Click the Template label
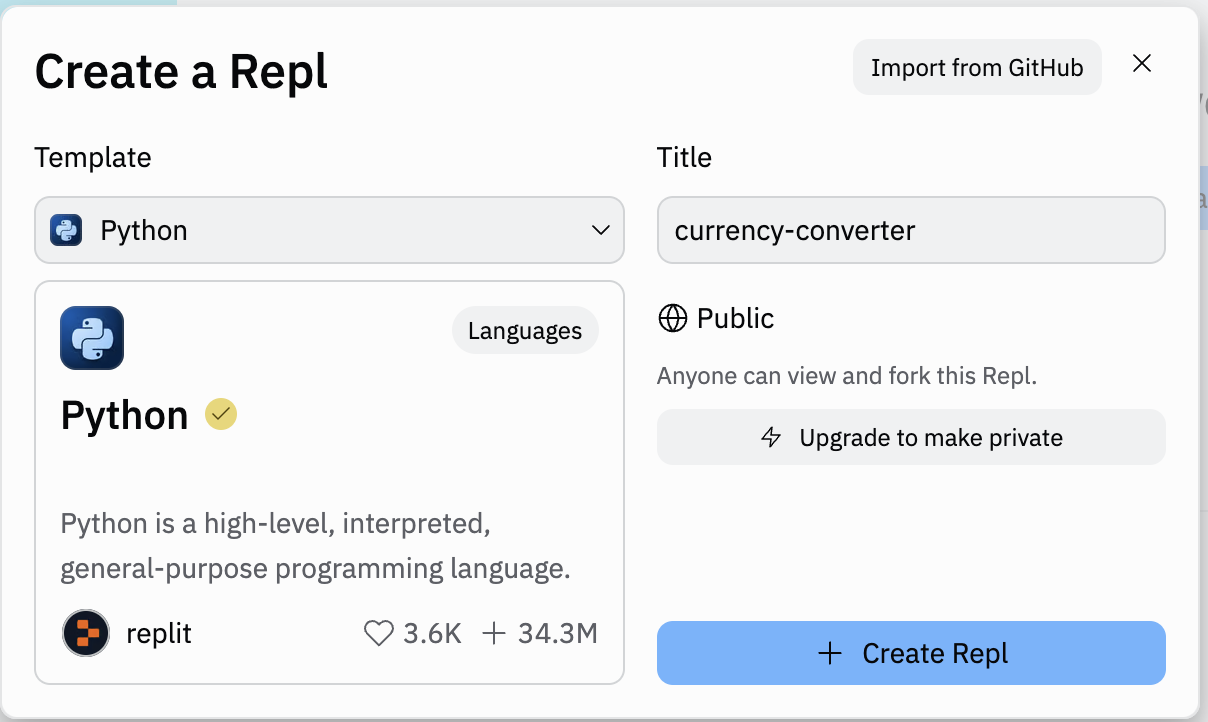 tap(93, 157)
